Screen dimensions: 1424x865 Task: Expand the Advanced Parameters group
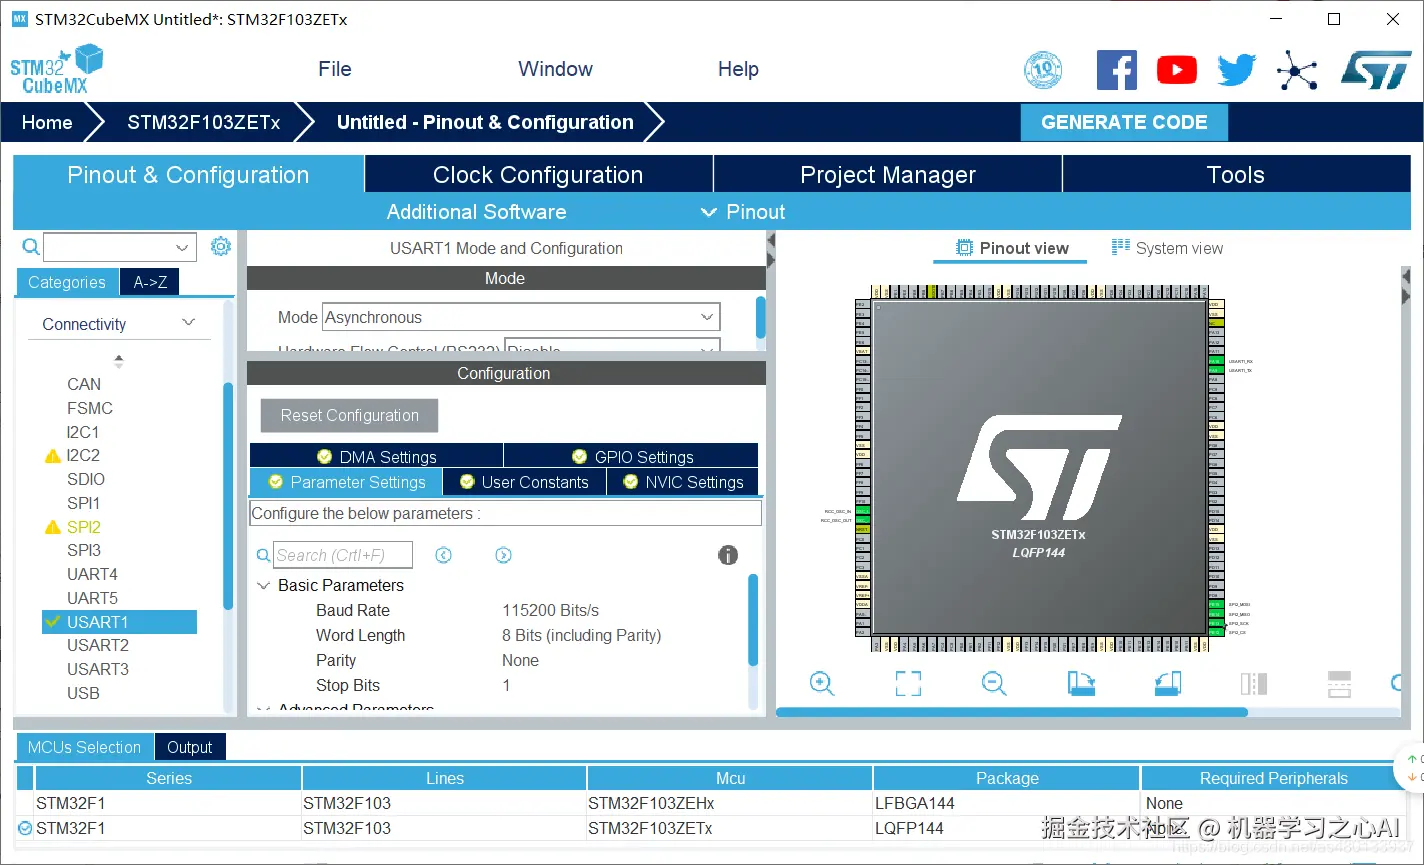tap(264, 708)
